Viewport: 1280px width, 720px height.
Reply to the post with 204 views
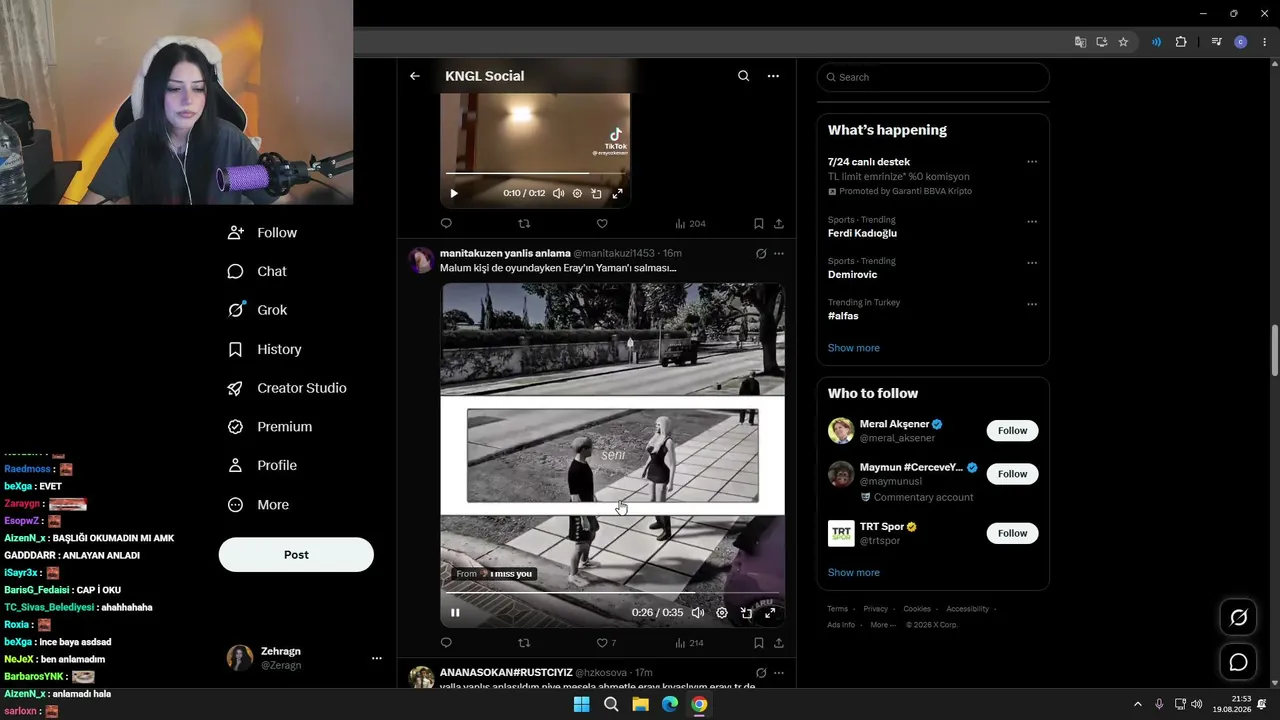(446, 223)
